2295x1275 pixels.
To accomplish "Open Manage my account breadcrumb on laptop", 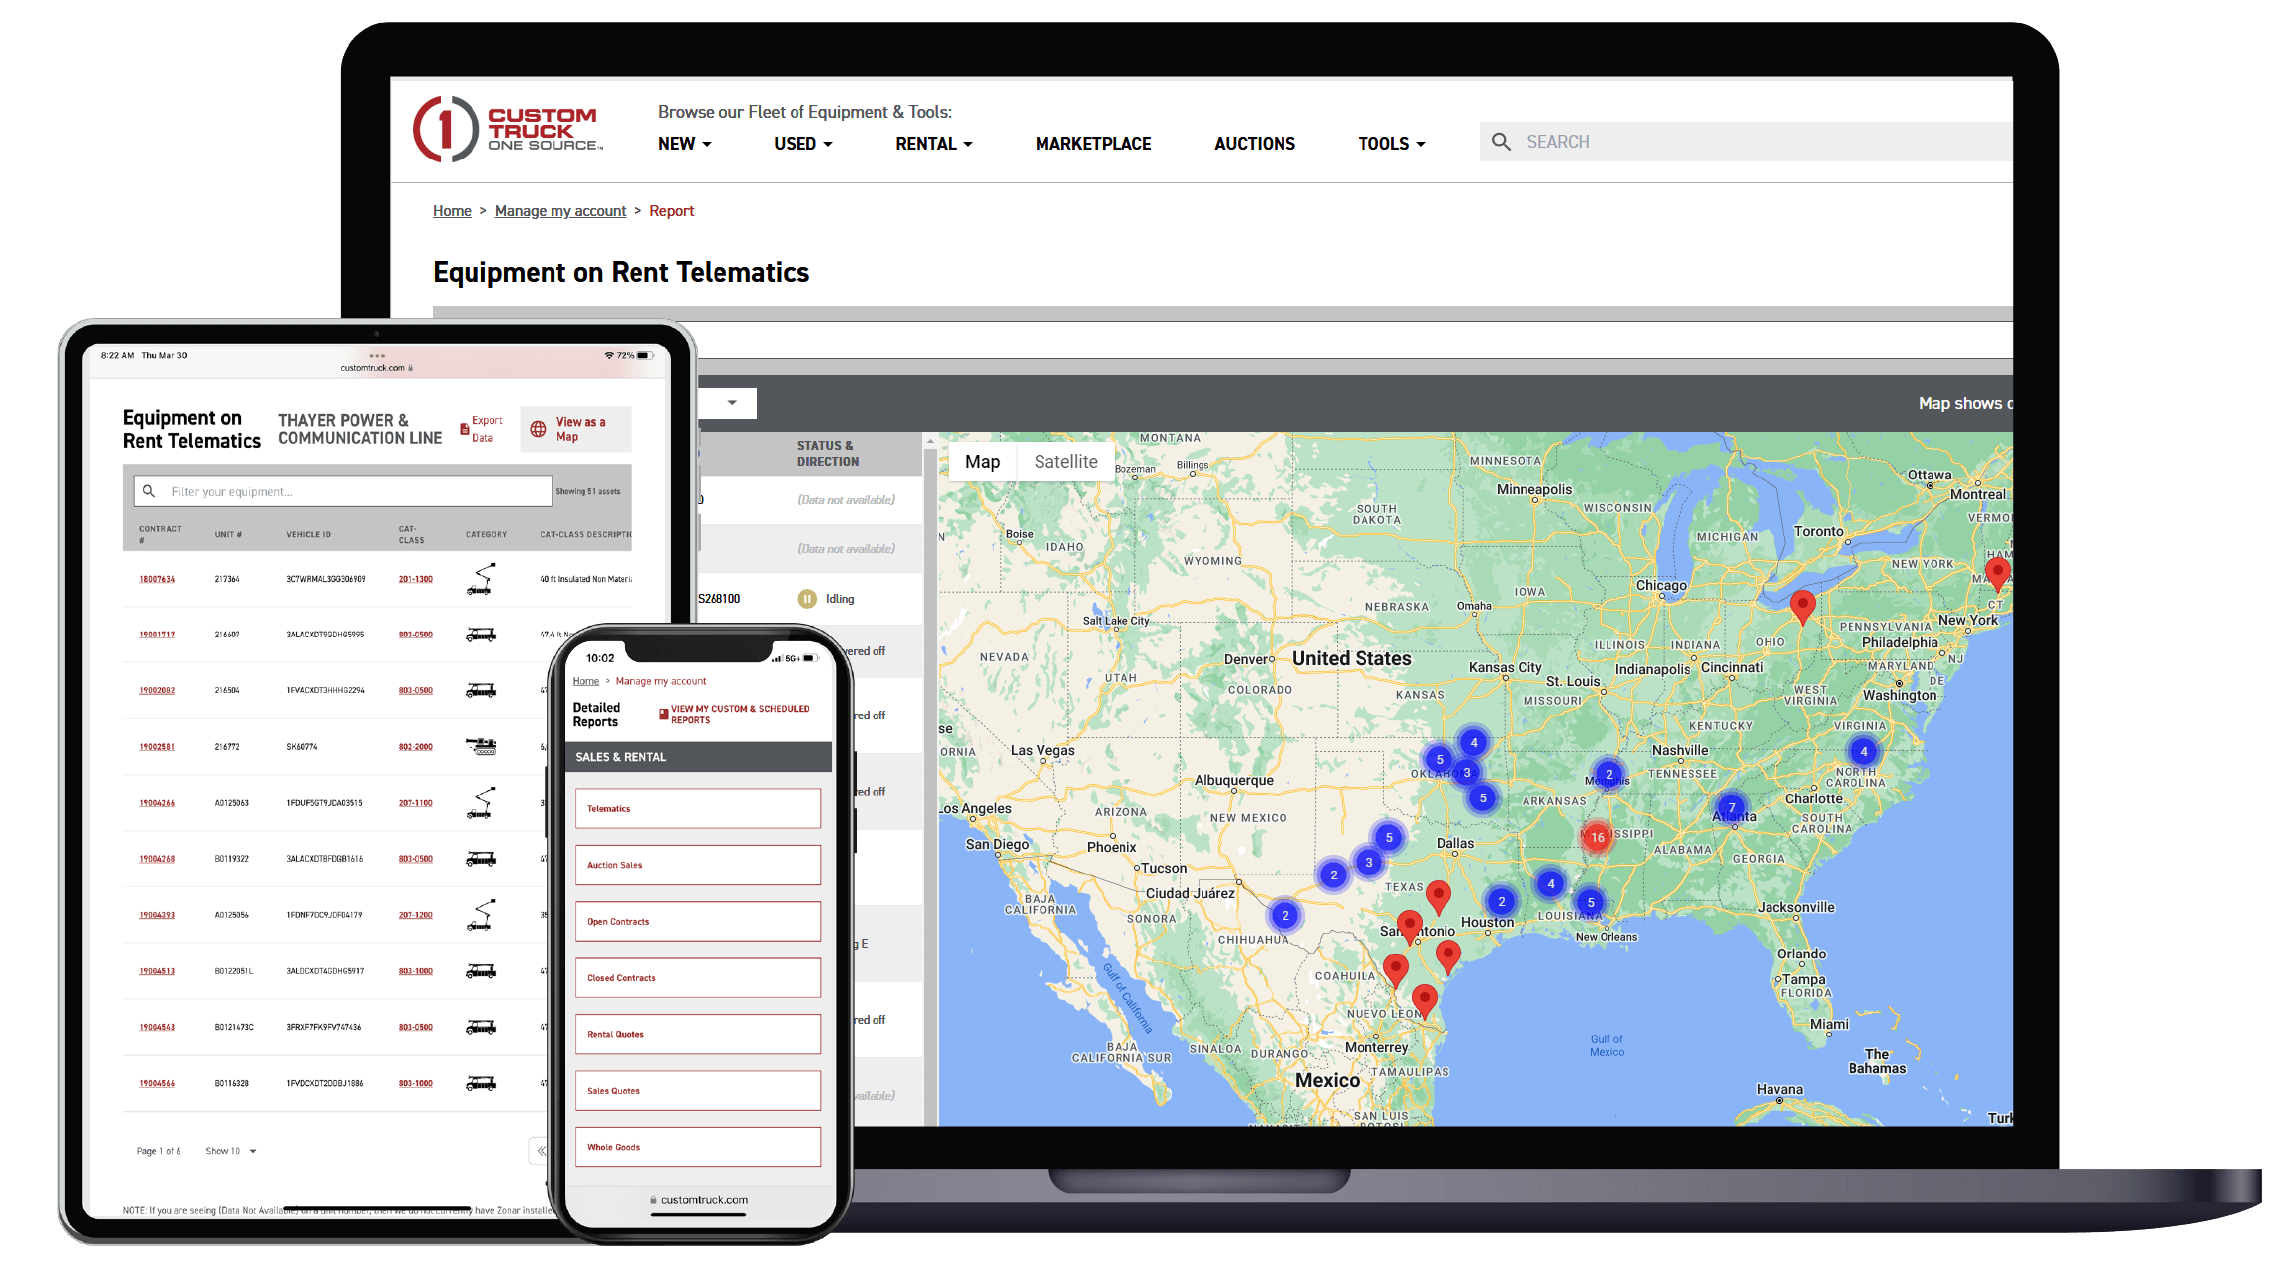I will [560, 211].
